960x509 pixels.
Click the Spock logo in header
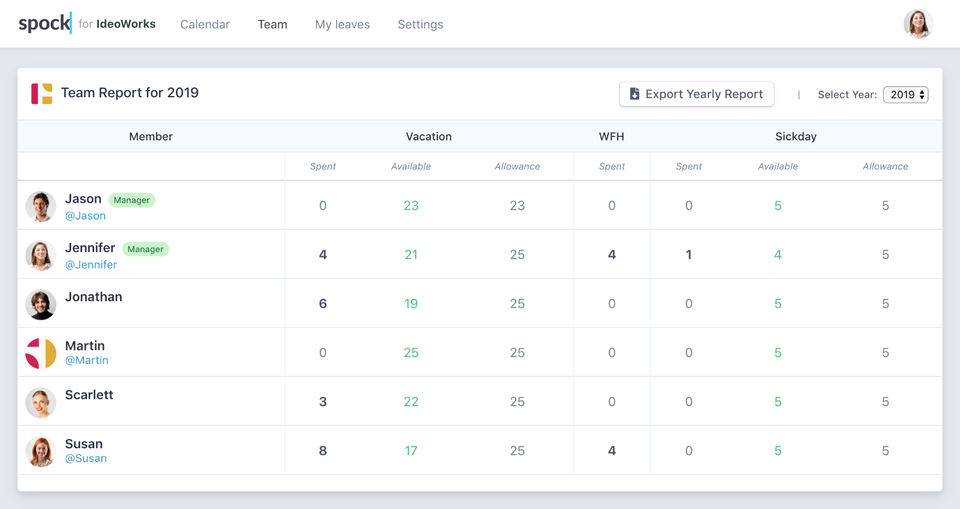(45, 24)
